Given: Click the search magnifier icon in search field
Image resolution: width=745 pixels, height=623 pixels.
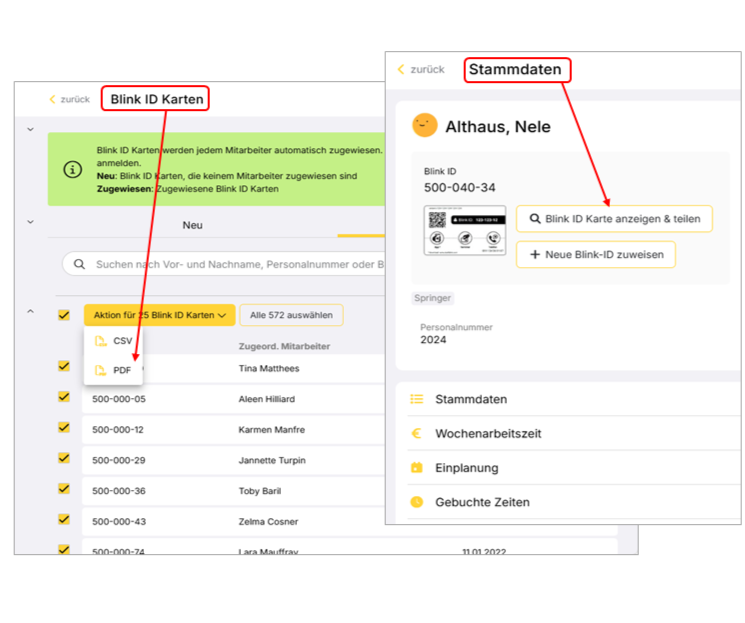Looking at the screenshot, I should (79, 264).
